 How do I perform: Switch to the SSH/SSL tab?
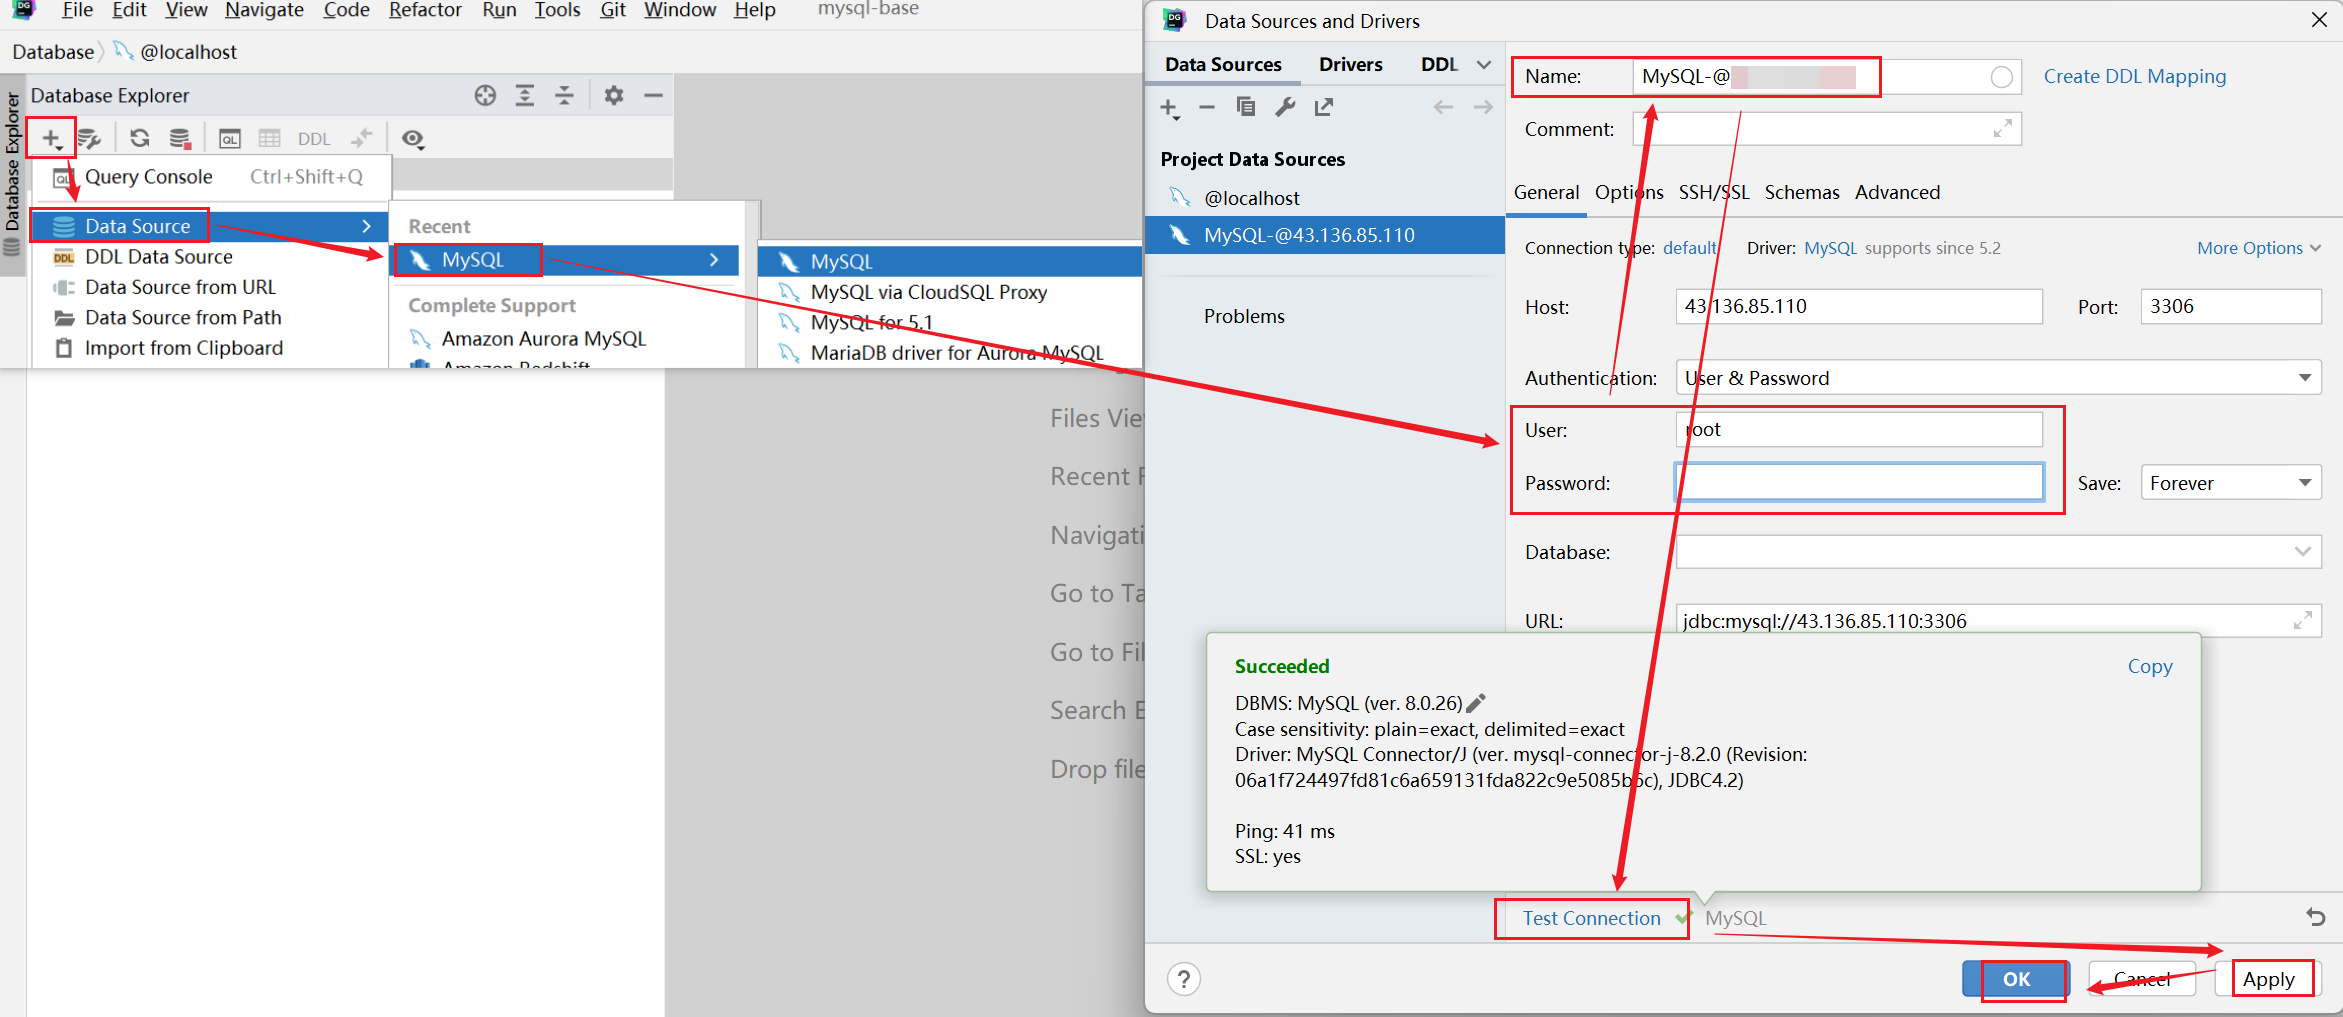[x=1714, y=192]
